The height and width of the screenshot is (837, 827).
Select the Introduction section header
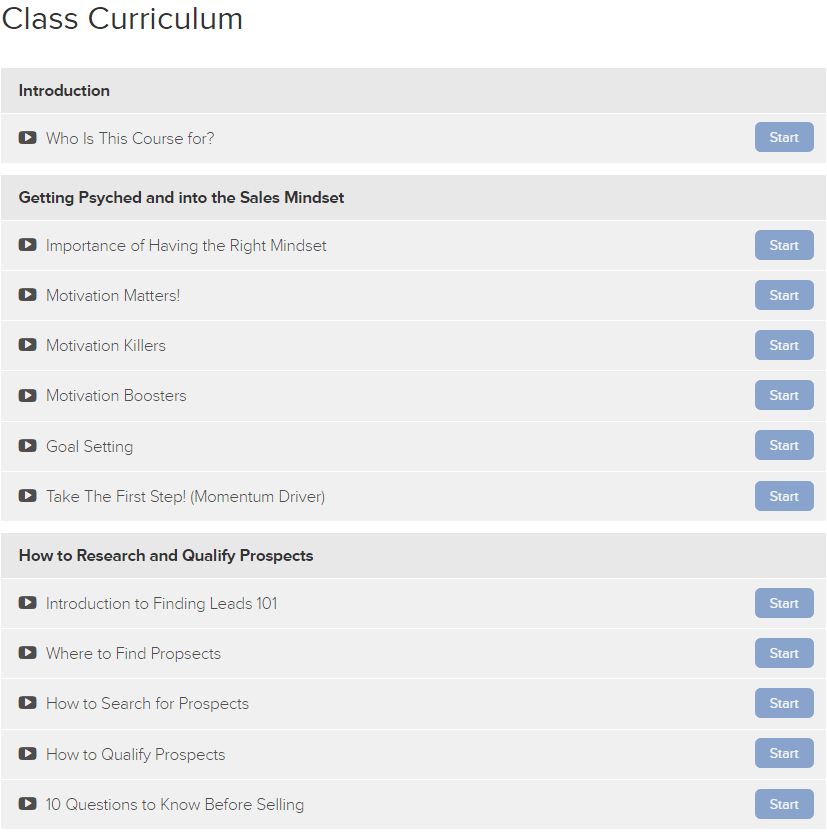(x=413, y=91)
